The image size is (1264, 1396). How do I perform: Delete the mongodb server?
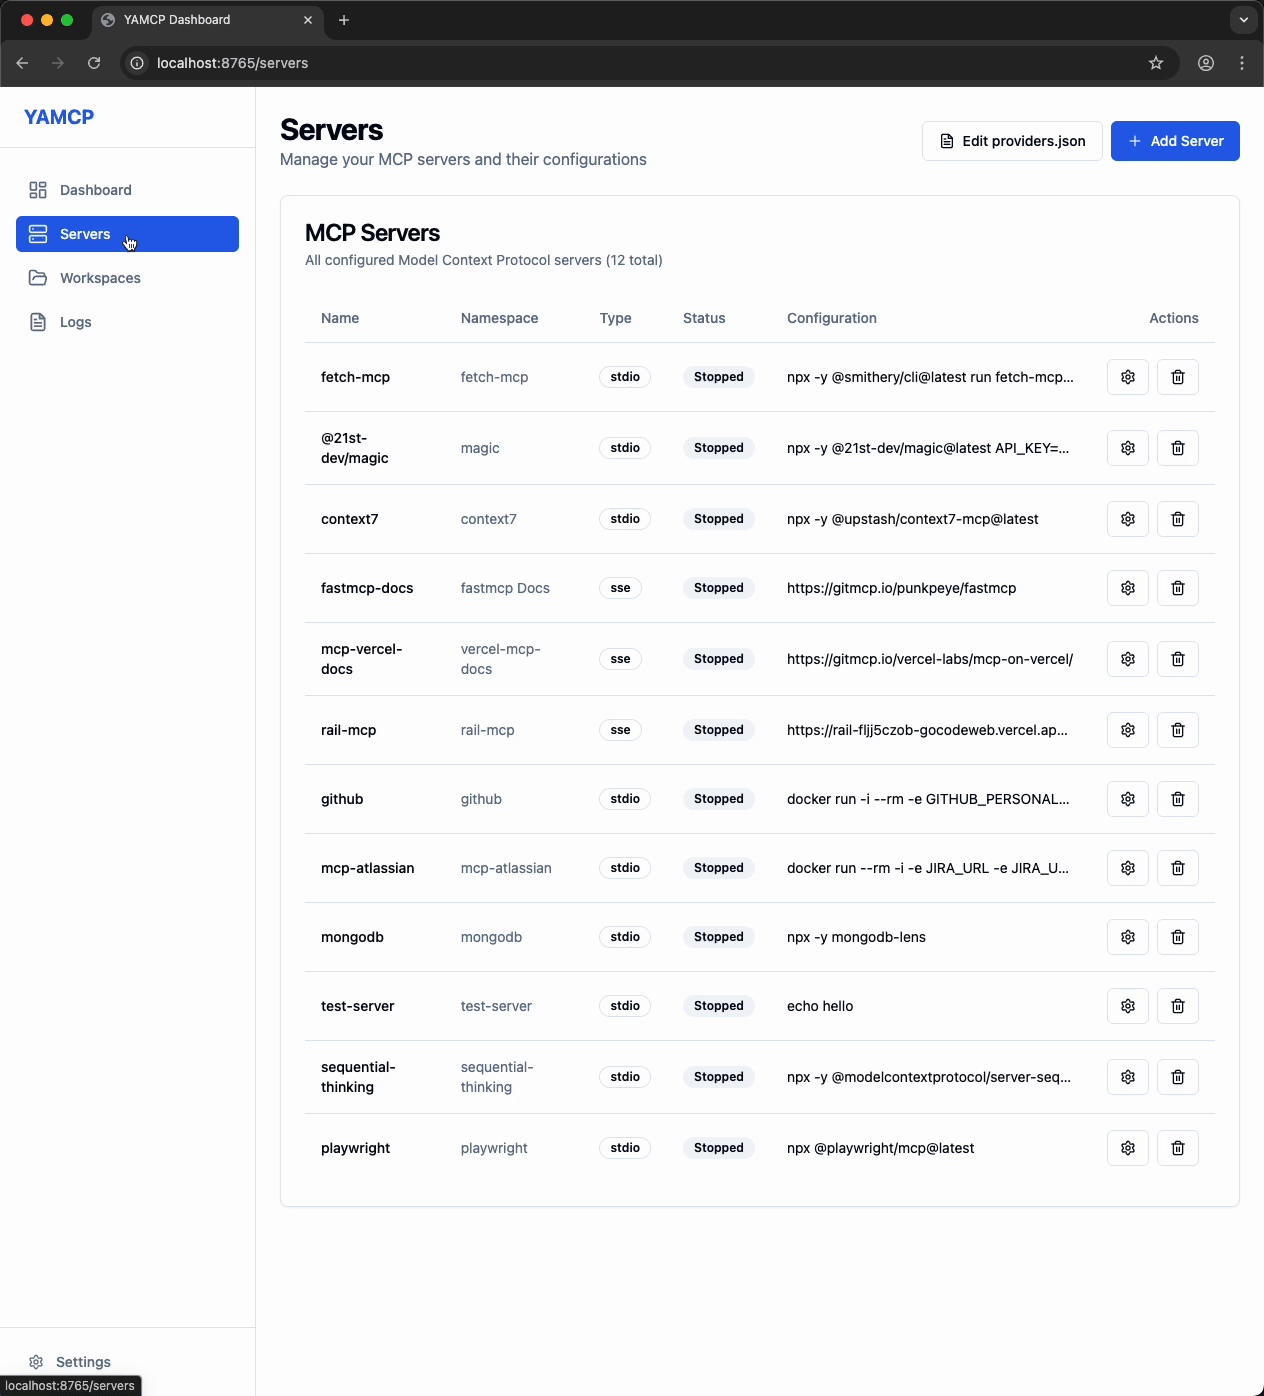pyautogui.click(x=1178, y=937)
